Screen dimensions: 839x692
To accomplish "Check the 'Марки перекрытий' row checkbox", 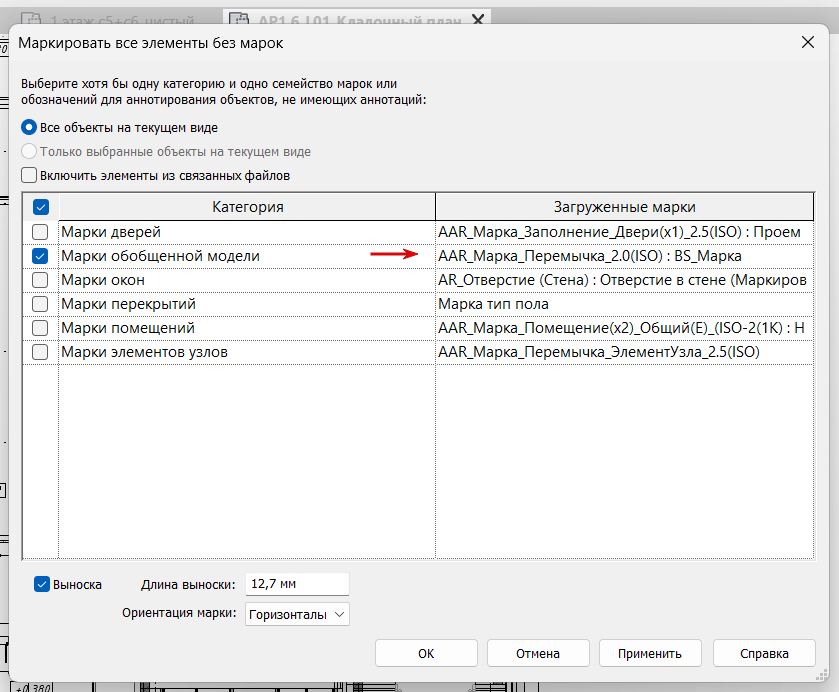I will coord(40,304).
